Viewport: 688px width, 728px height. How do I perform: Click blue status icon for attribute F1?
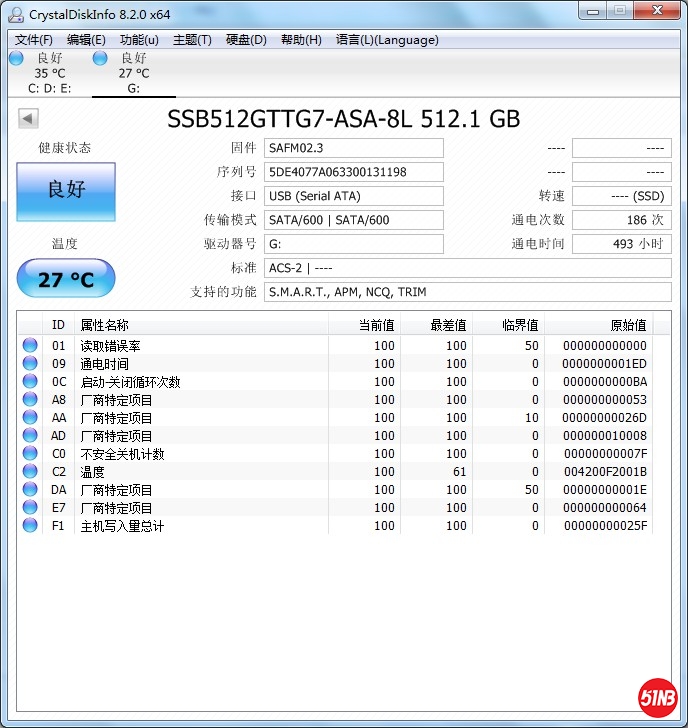coord(31,526)
